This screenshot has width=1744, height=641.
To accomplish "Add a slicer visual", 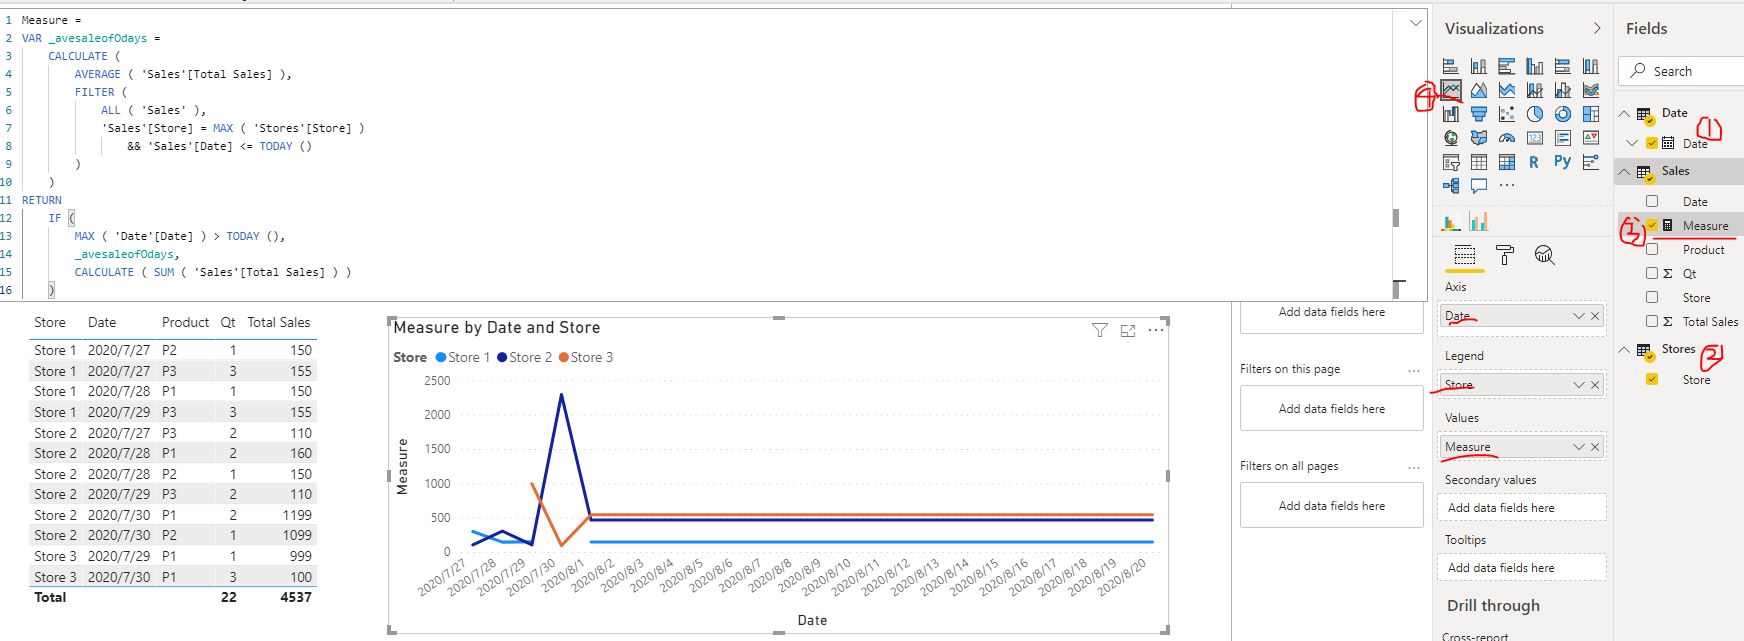I will 1451,162.
